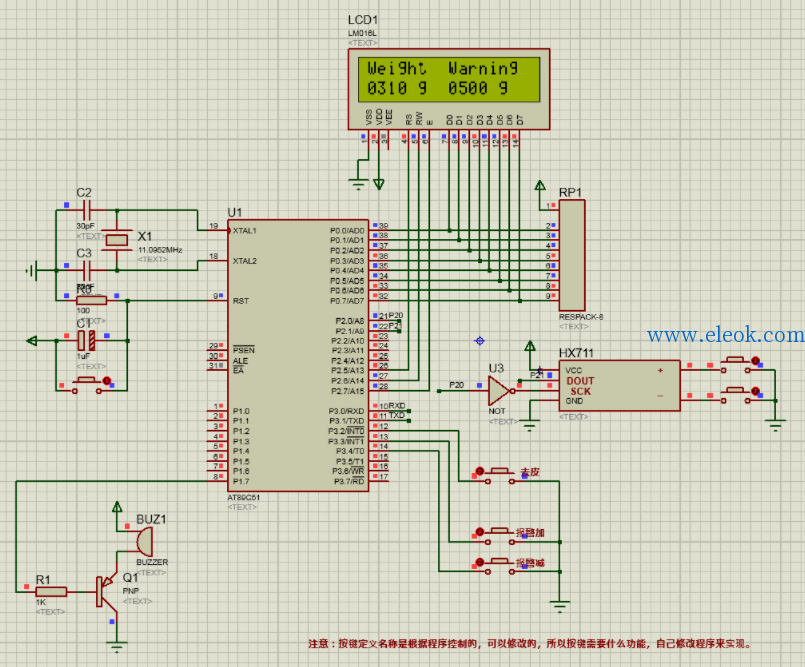Click the push button on HX711's plus output
805x667 pixels.
[x=737, y=365]
